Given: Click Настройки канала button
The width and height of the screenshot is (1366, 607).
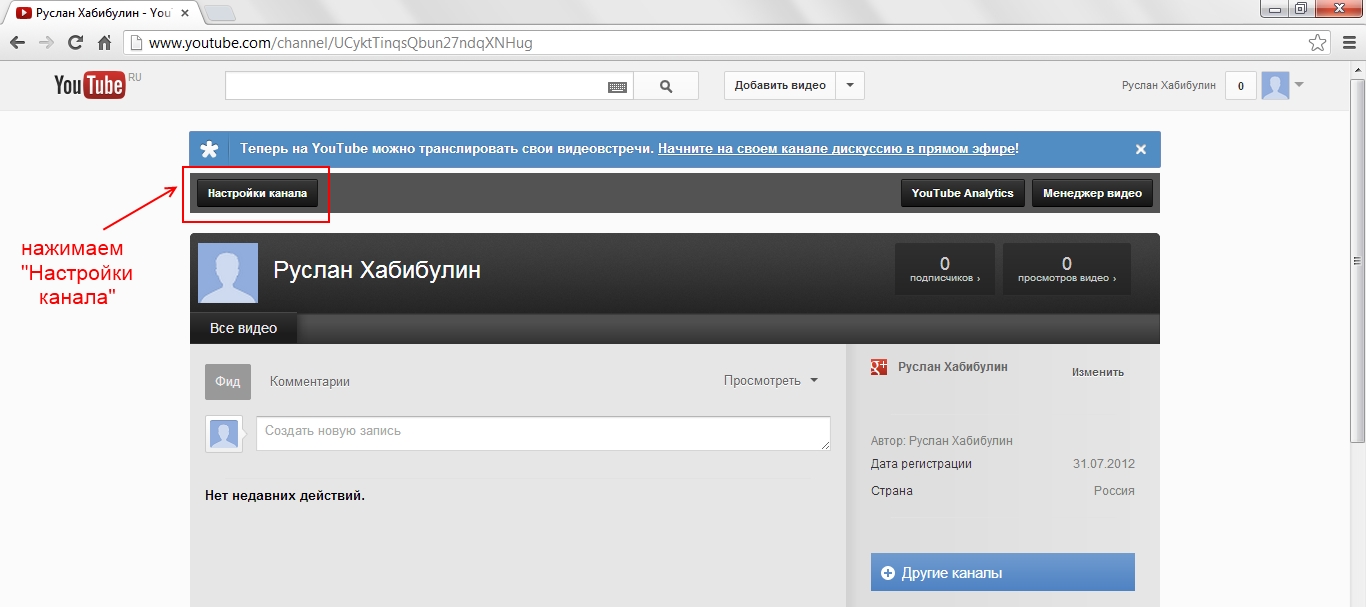Looking at the screenshot, I should (x=257, y=193).
